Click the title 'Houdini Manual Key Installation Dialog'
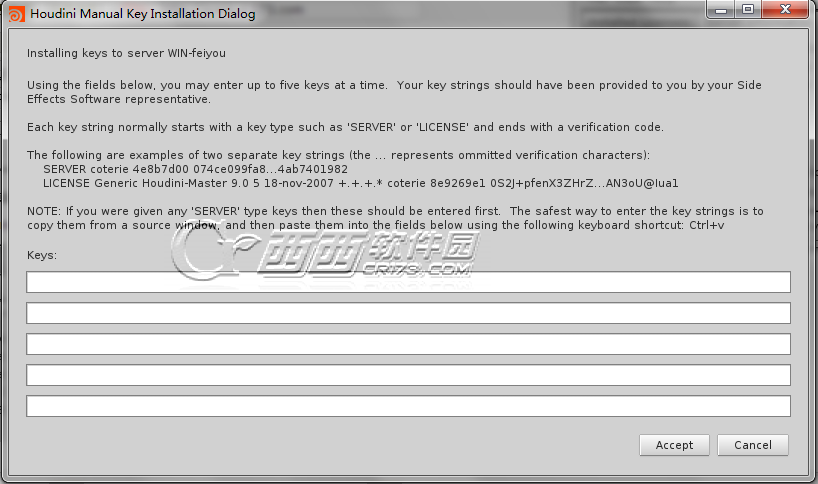 coord(143,14)
